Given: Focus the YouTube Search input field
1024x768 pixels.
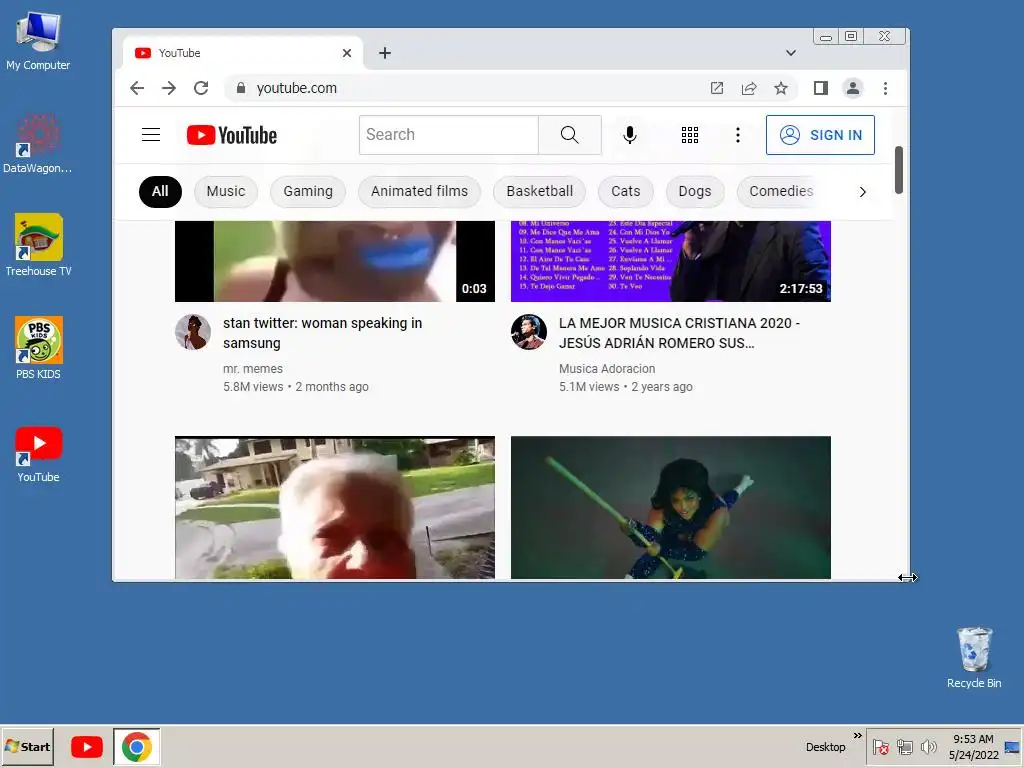Looking at the screenshot, I should tap(449, 135).
